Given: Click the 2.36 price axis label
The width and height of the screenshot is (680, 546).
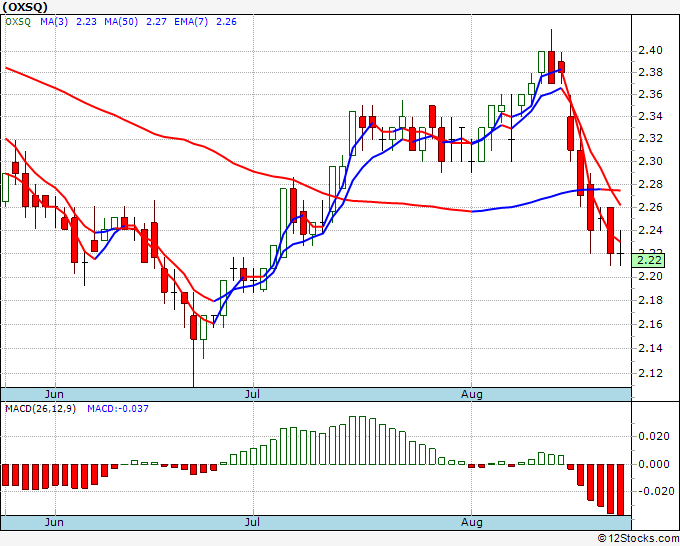Looking at the screenshot, I should coord(651,94).
